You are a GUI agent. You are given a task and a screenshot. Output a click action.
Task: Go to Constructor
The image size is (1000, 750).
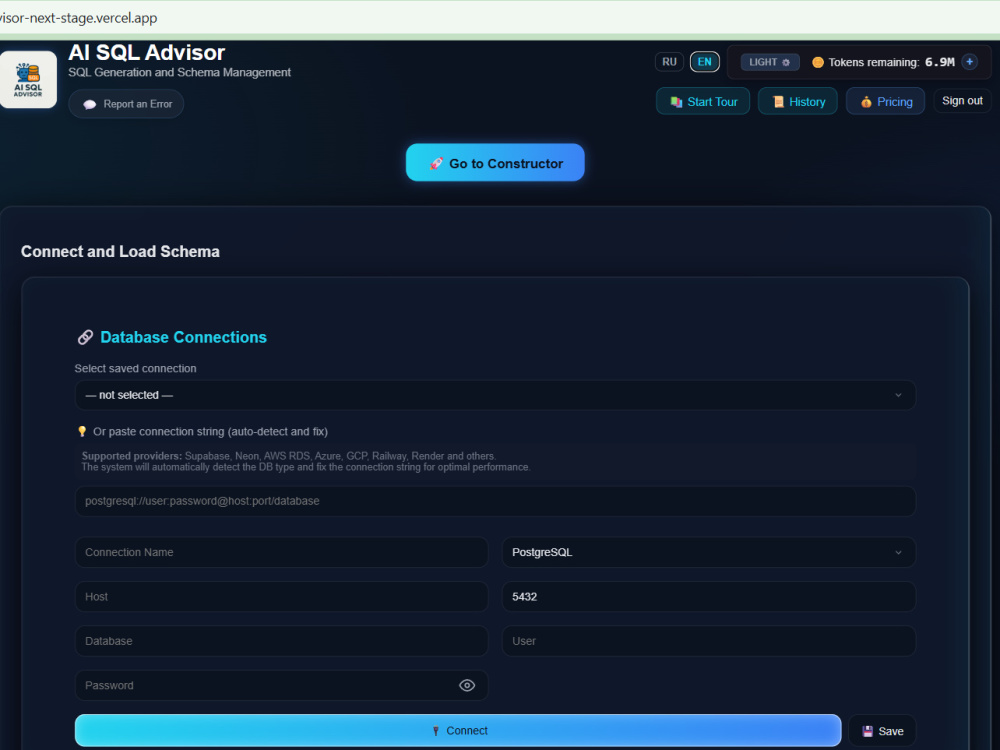(496, 163)
